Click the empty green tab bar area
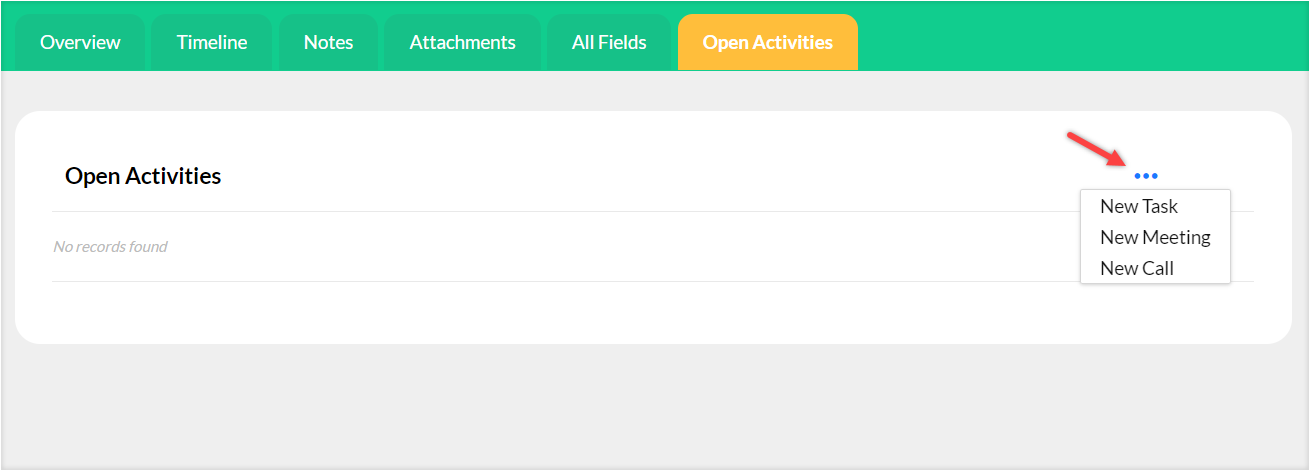This screenshot has width=1310, height=471. 1080,40
